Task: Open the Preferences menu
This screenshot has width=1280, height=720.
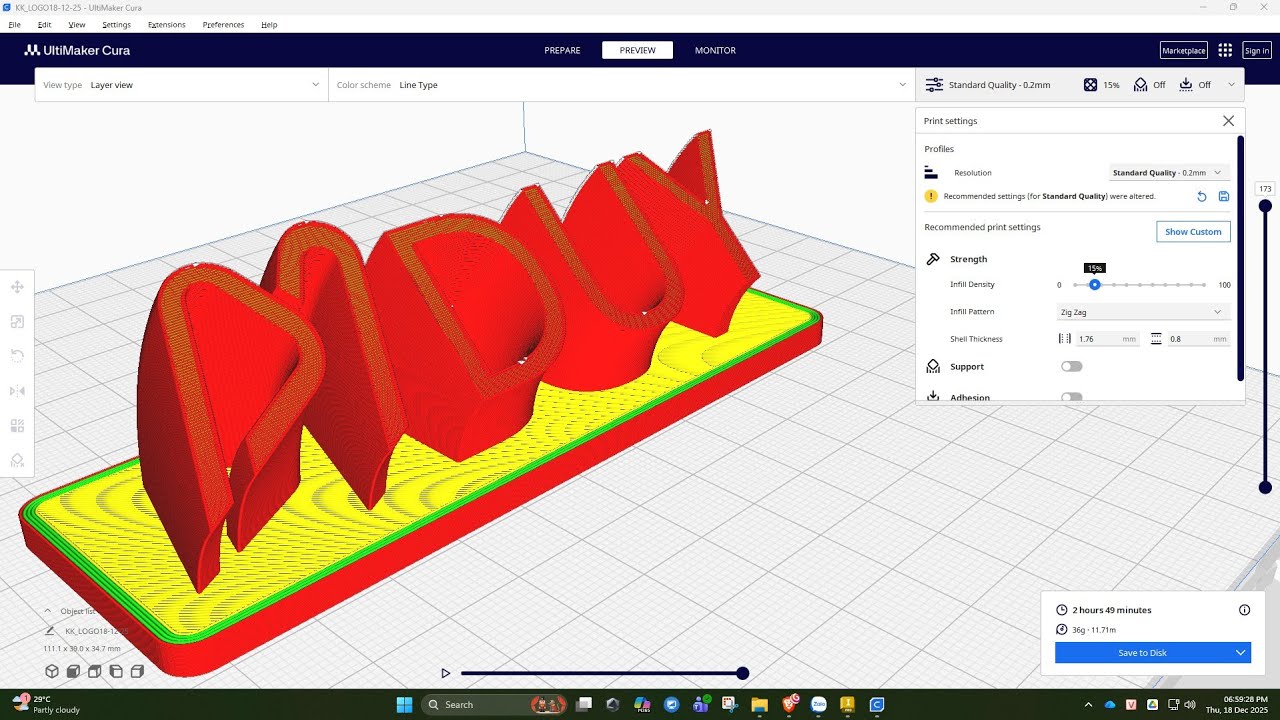Action: [x=223, y=24]
